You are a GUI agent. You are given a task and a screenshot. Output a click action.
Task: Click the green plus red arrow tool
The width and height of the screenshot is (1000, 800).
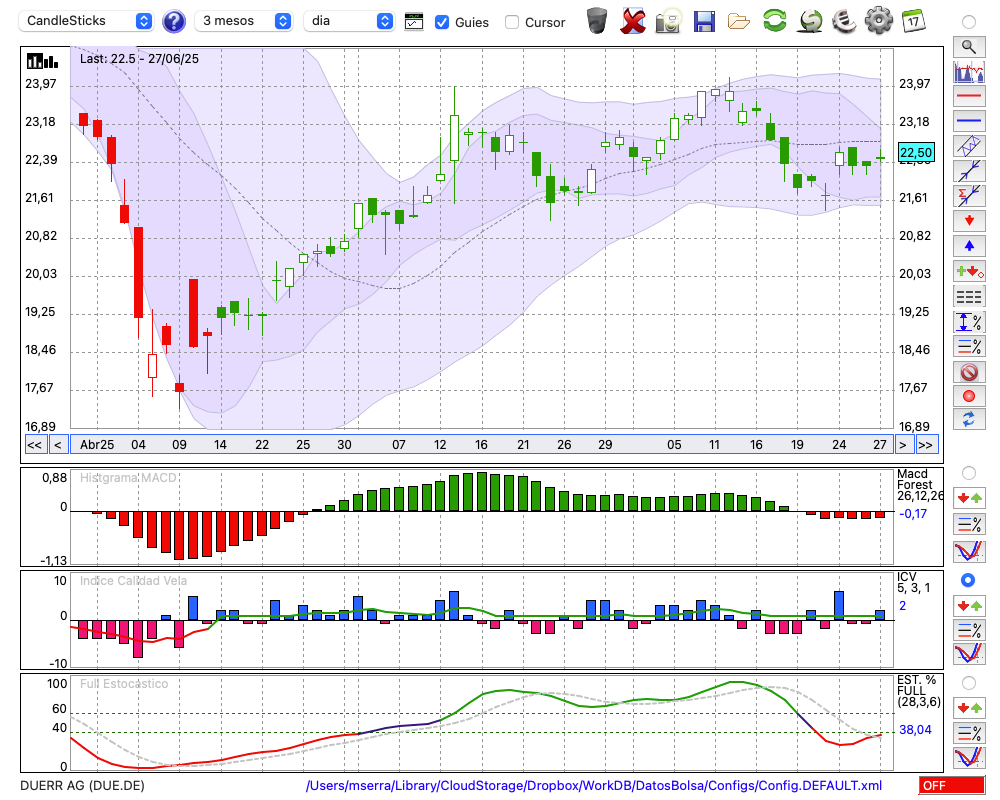tap(969, 272)
